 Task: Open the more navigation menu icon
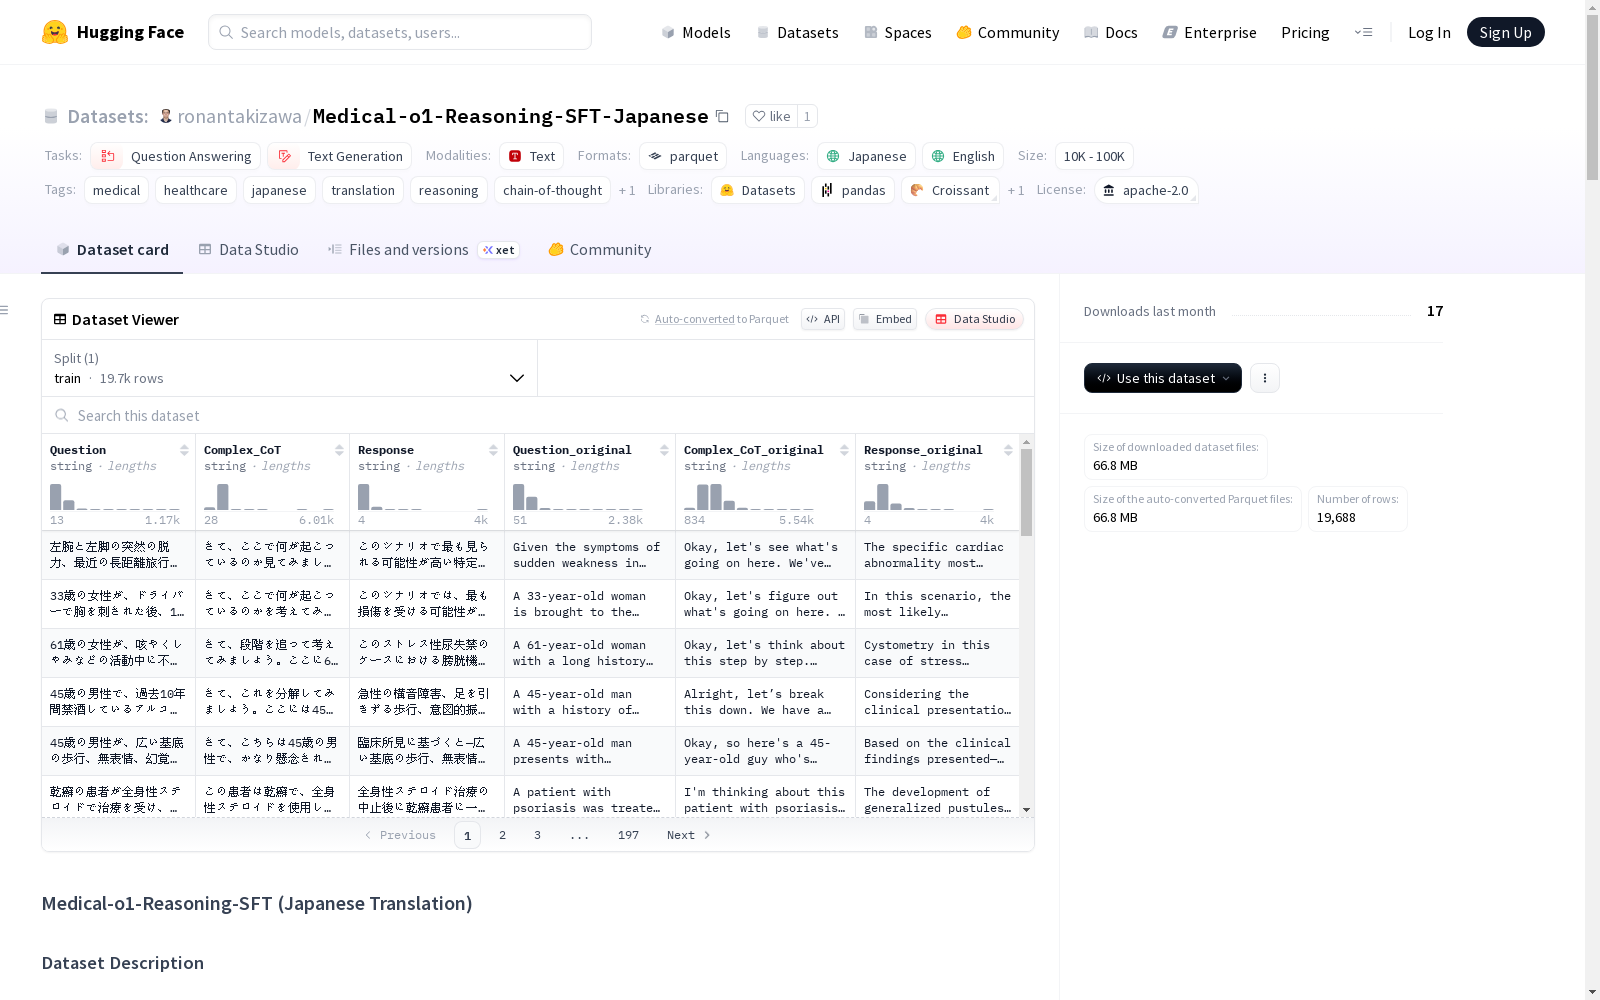coord(1363,32)
